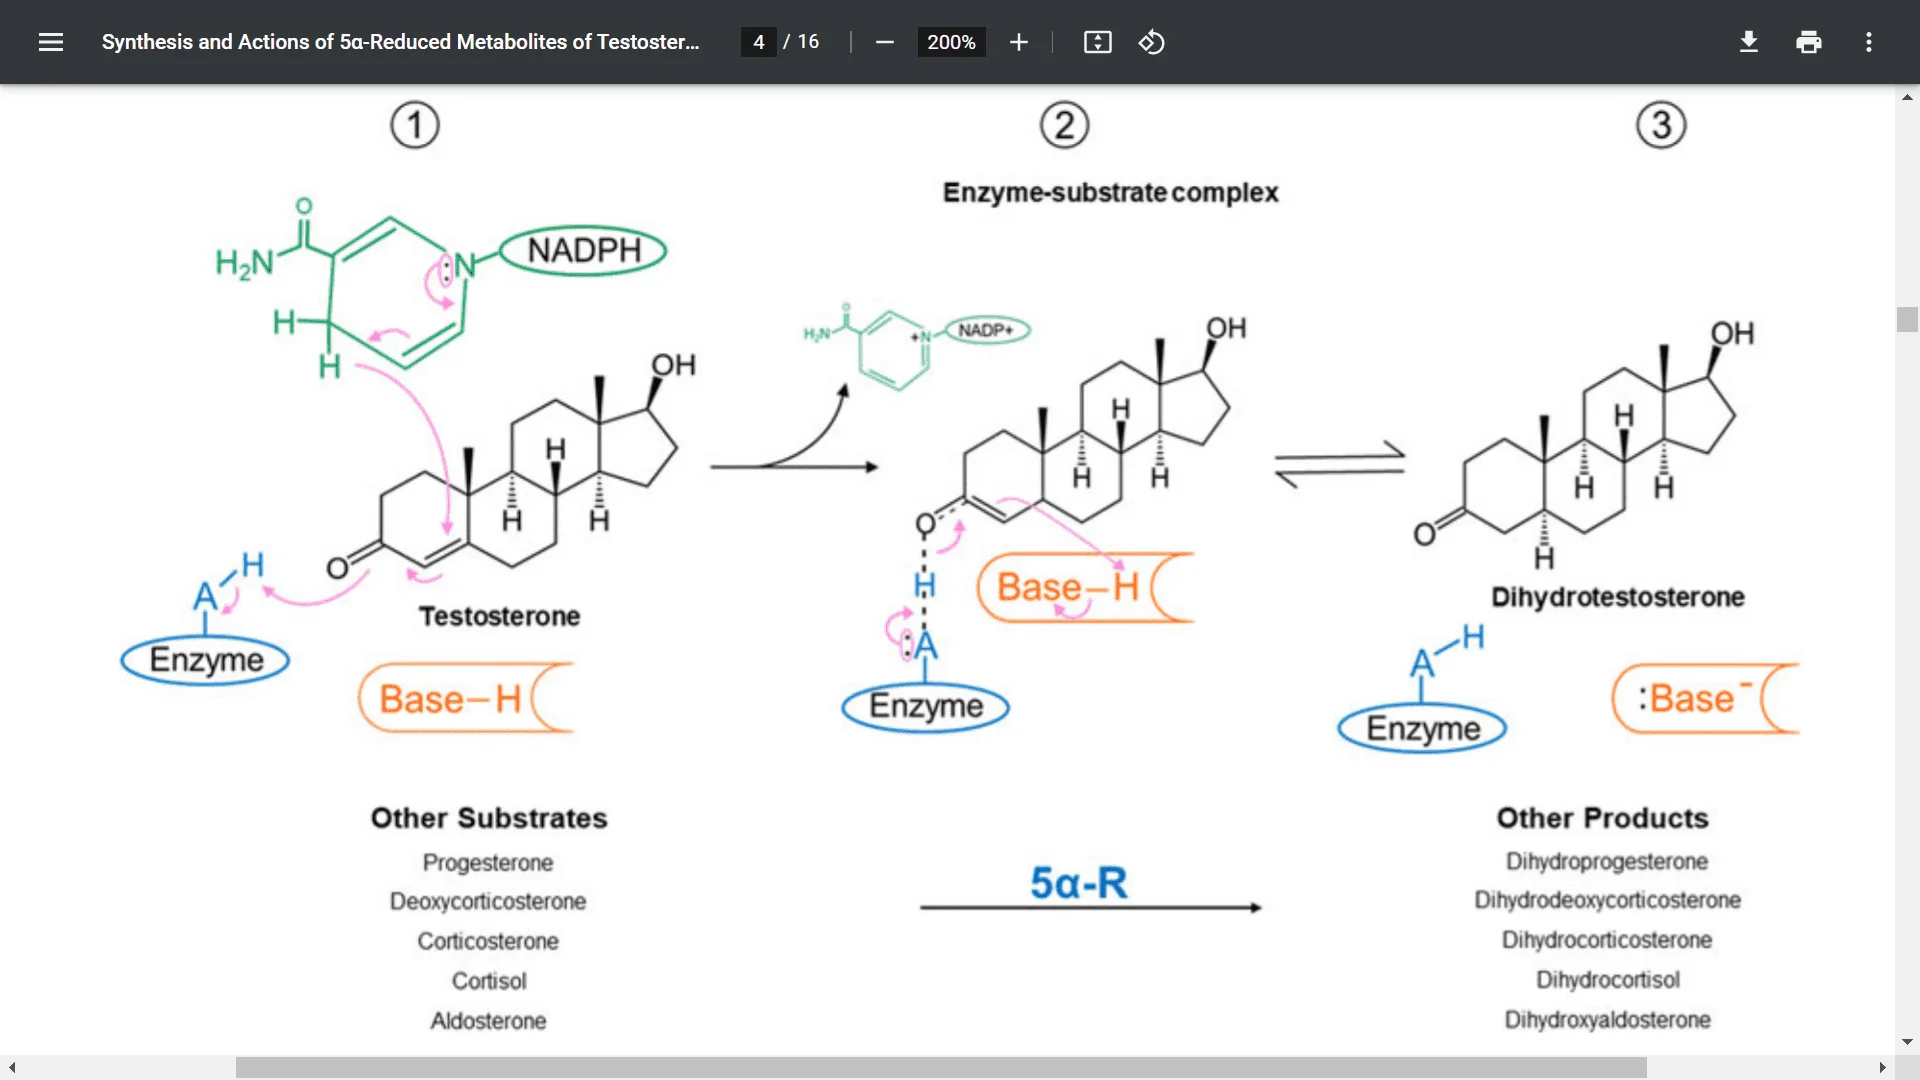This screenshot has height=1080, width=1920.
Task: Click the small NADP+ oval label
Action: [986, 330]
